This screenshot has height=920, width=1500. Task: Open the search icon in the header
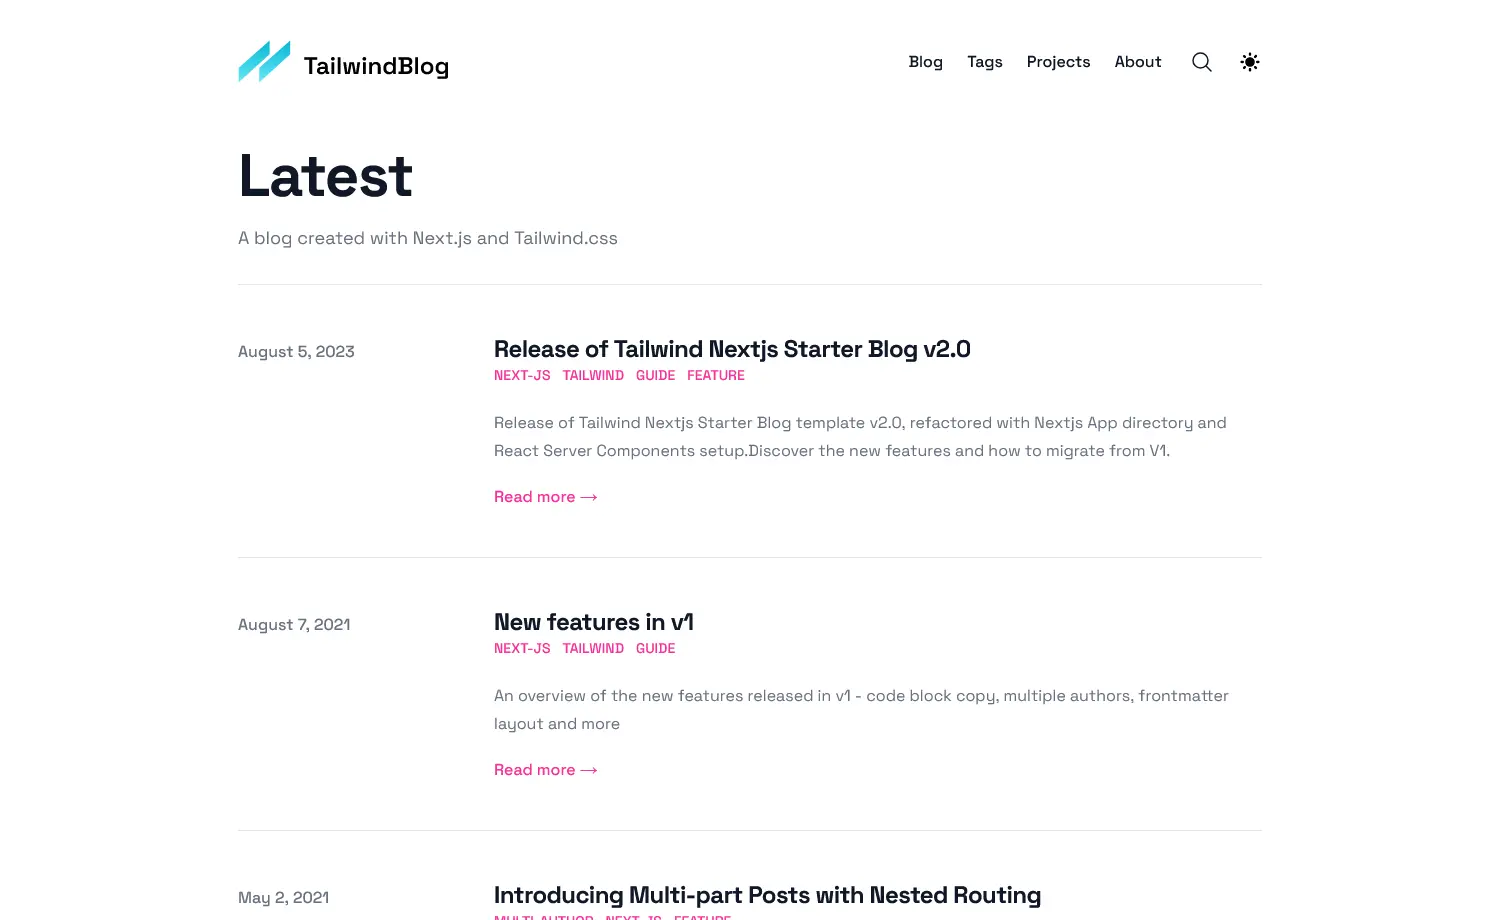[1201, 62]
